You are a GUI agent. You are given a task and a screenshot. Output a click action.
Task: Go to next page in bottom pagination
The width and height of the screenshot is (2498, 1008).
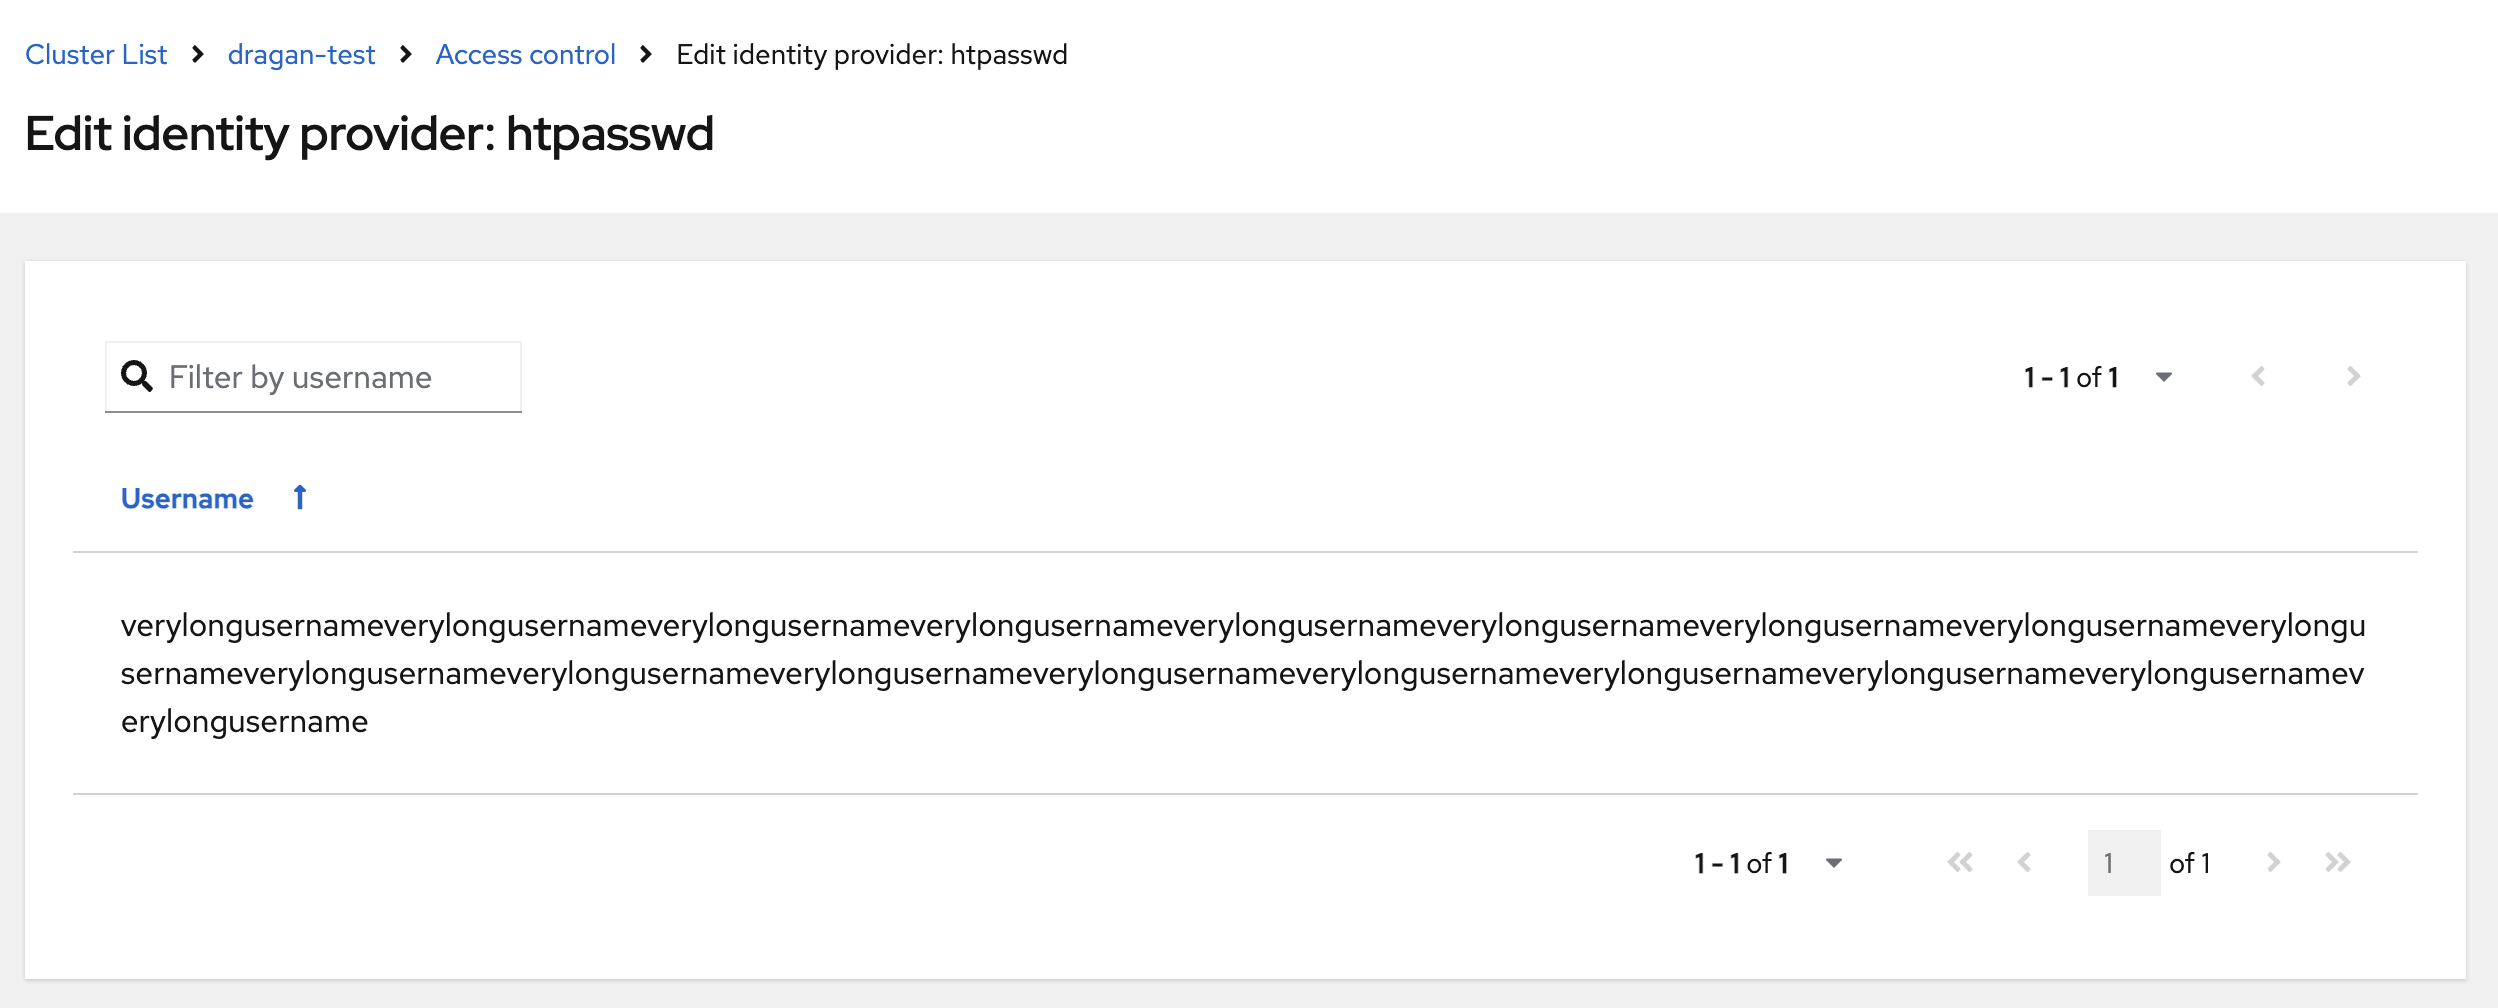pos(2273,863)
